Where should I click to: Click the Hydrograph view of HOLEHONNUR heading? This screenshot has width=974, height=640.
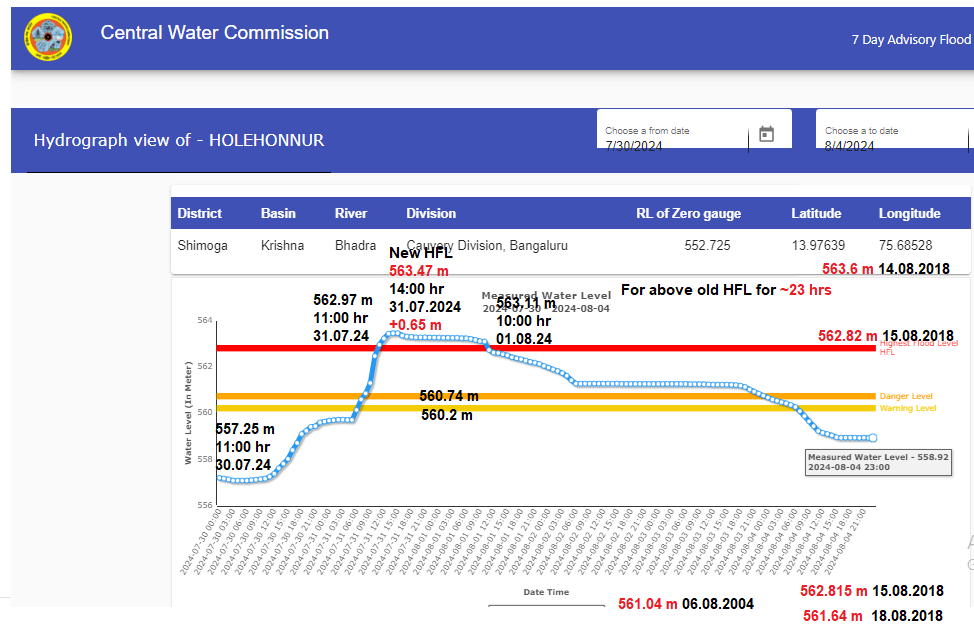point(179,140)
